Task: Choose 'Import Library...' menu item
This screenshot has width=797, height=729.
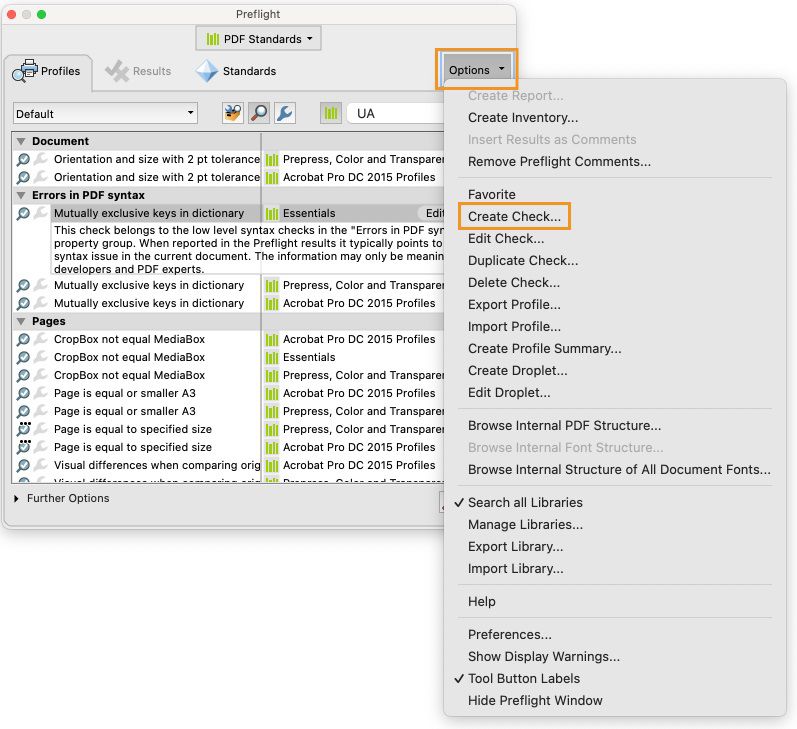Action: pyautogui.click(x=515, y=568)
